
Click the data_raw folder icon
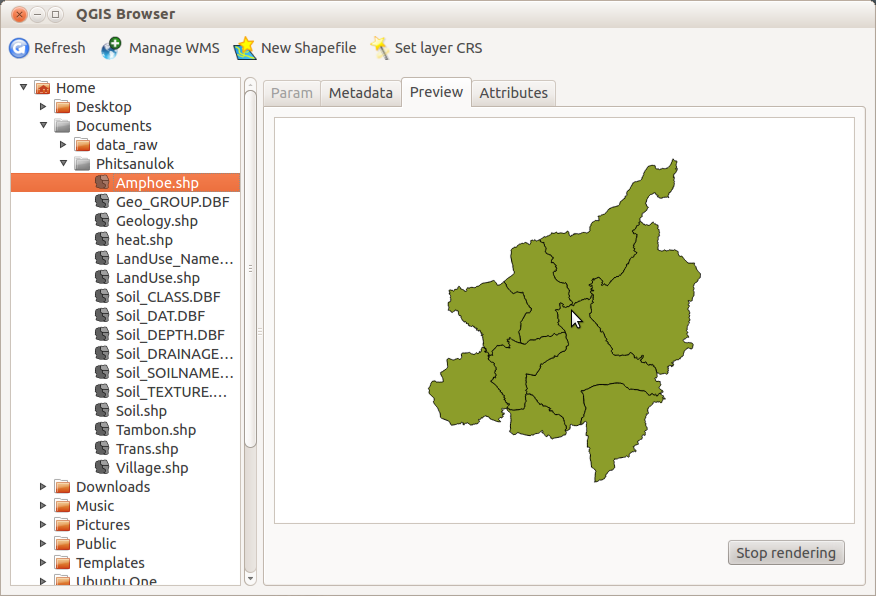tap(81, 144)
